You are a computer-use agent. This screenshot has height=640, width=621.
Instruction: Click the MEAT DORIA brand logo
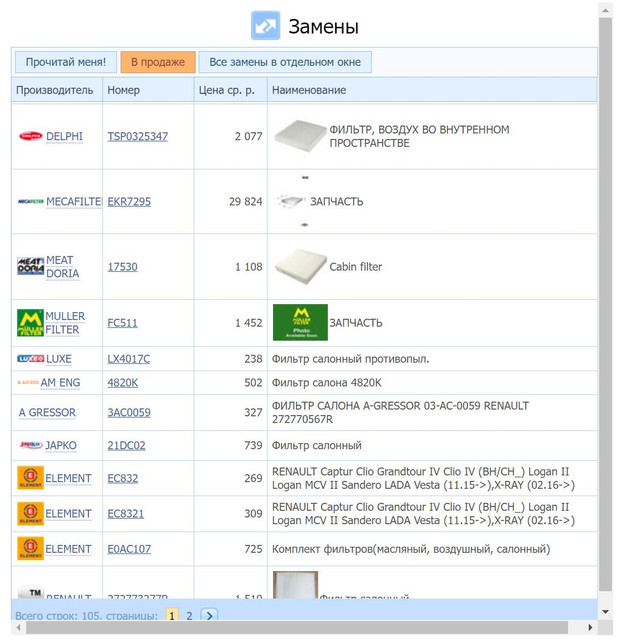click(31, 267)
